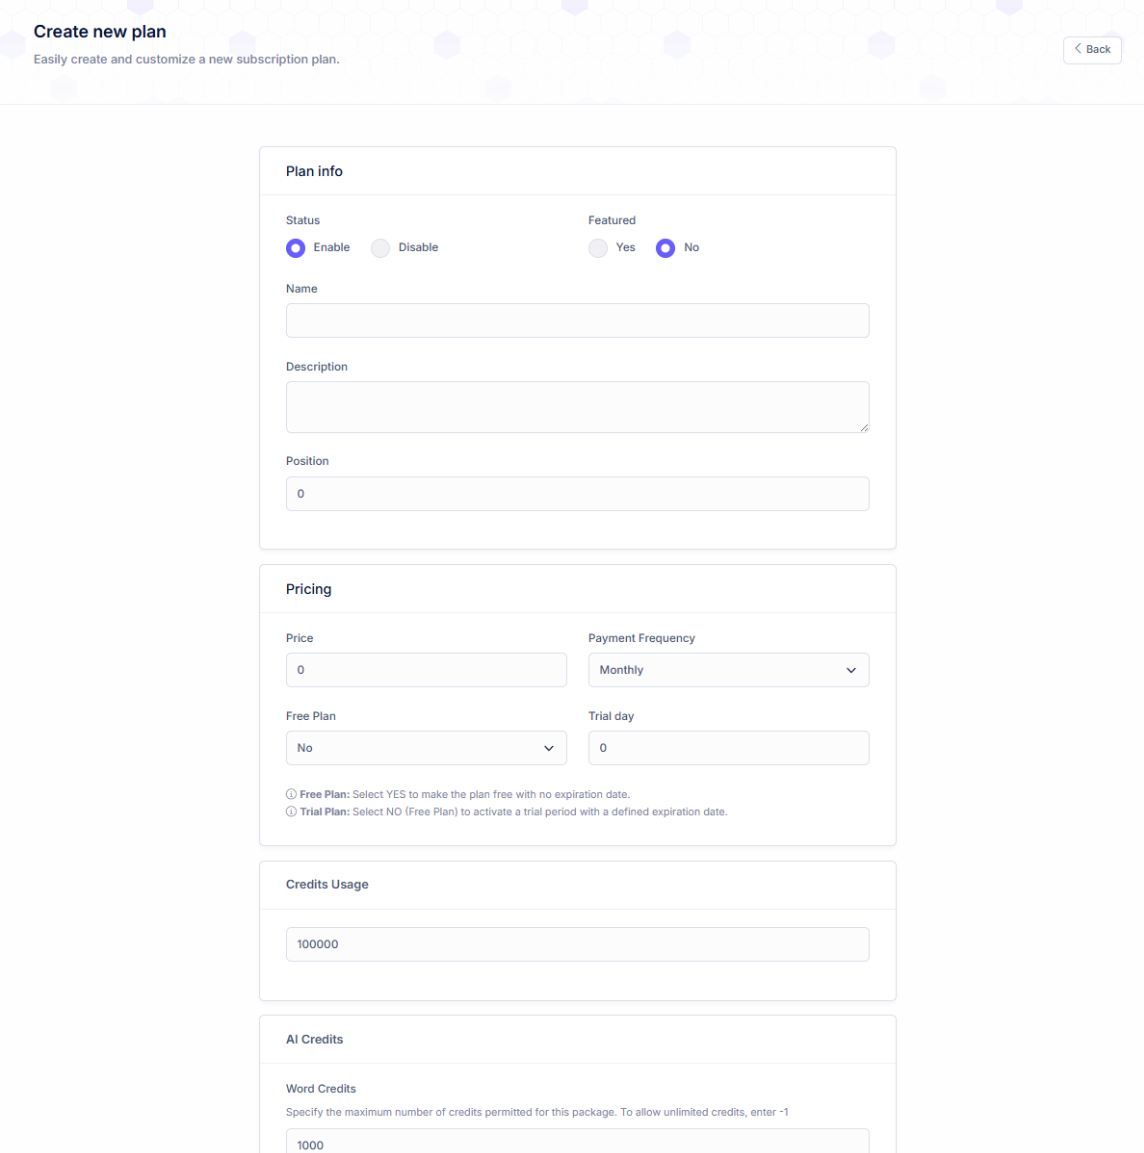This screenshot has width=1144, height=1153.
Task: Click the info icon beside Trial Plan hint
Action: 291,812
